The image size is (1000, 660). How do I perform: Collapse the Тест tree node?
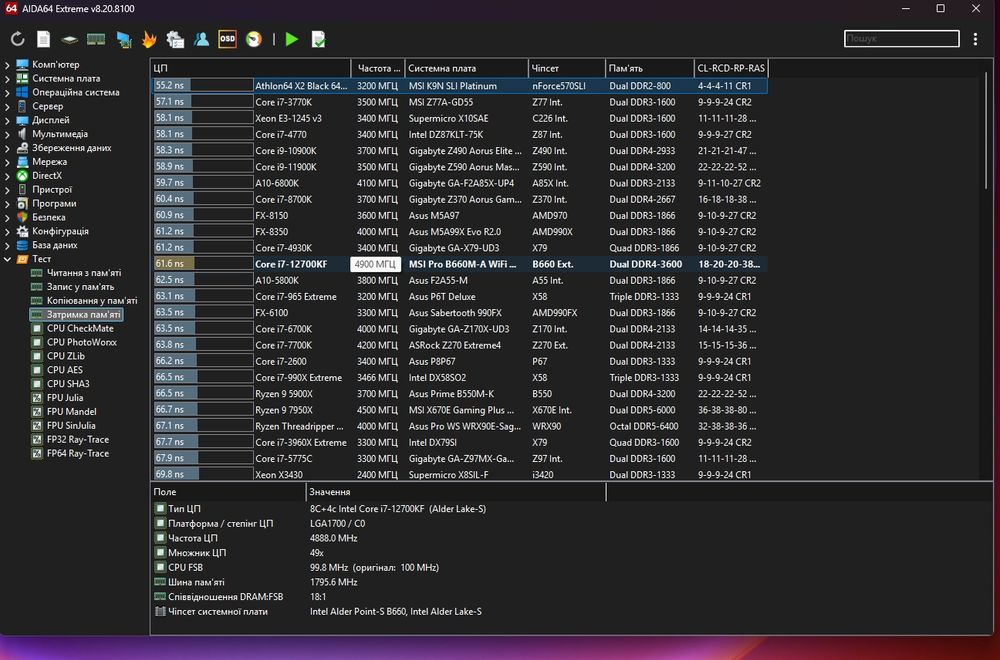tap(8, 259)
